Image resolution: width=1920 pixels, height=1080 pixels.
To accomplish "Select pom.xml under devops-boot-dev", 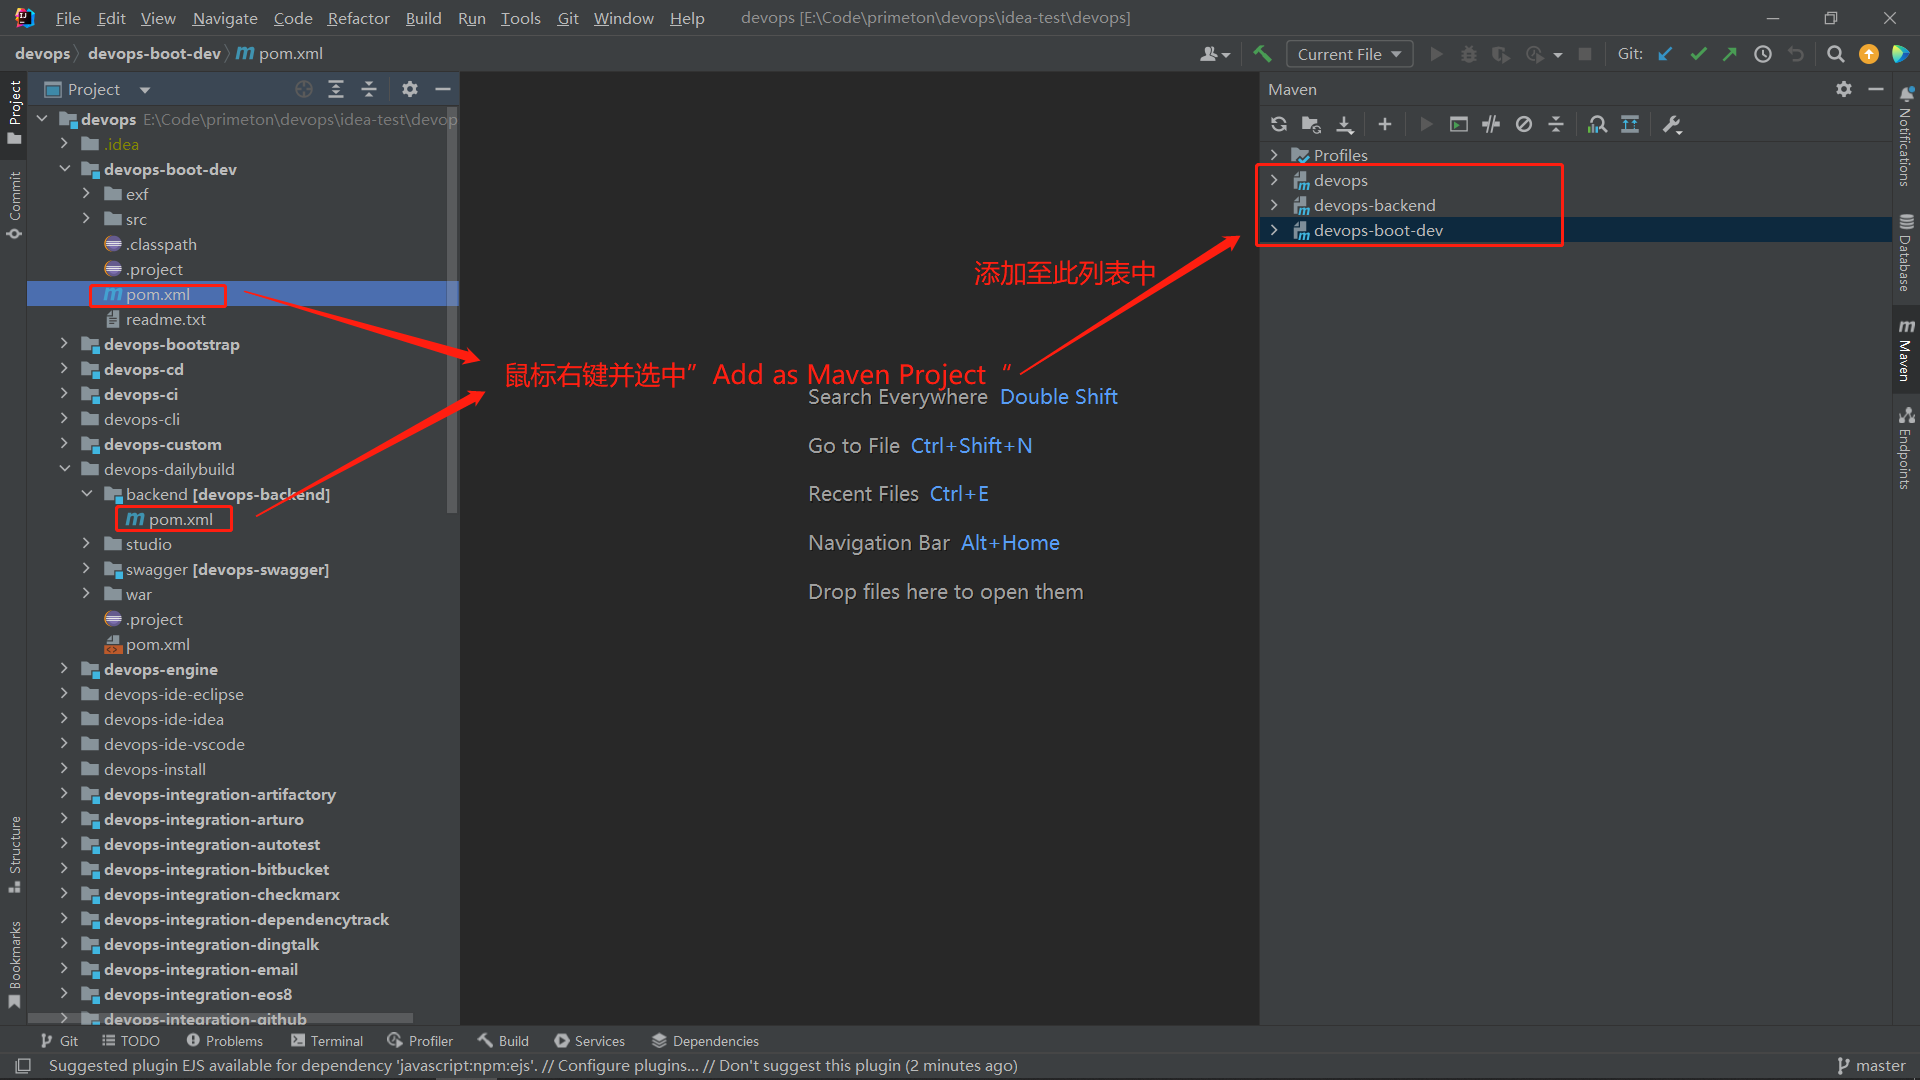I will click(x=158, y=294).
